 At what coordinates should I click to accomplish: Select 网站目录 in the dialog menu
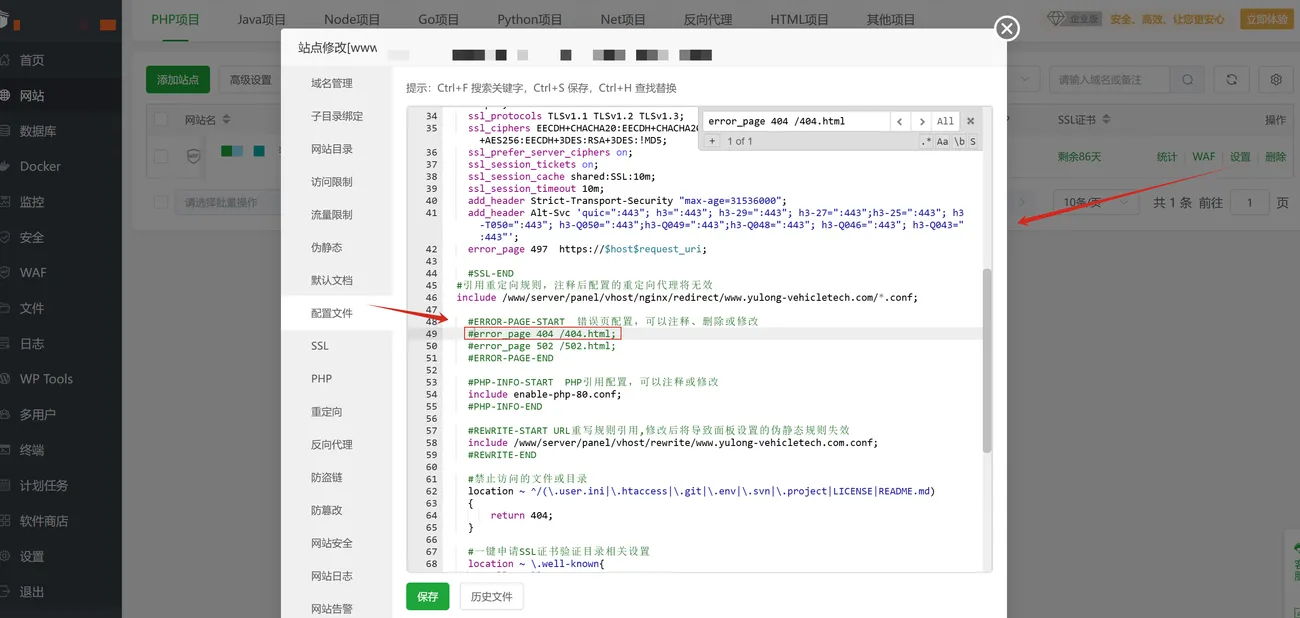coord(332,149)
